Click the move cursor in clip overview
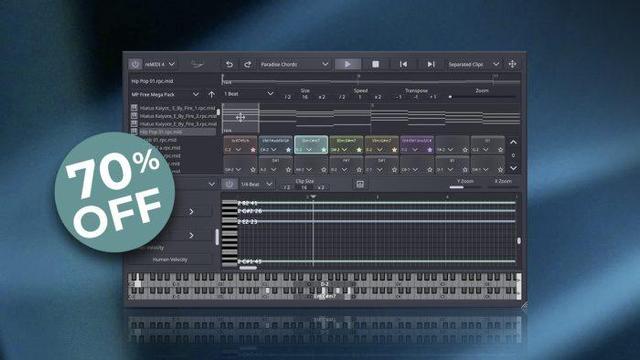 point(240,118)
